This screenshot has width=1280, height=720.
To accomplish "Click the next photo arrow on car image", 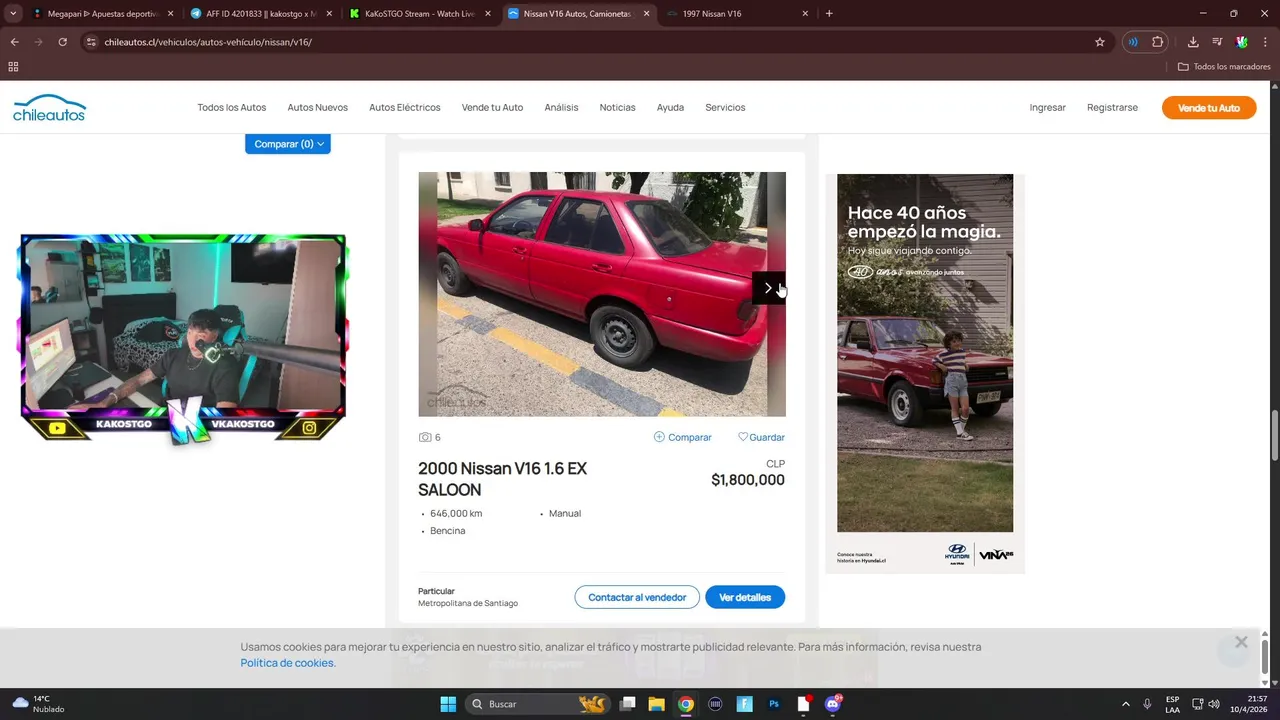I will pos(768,288).
